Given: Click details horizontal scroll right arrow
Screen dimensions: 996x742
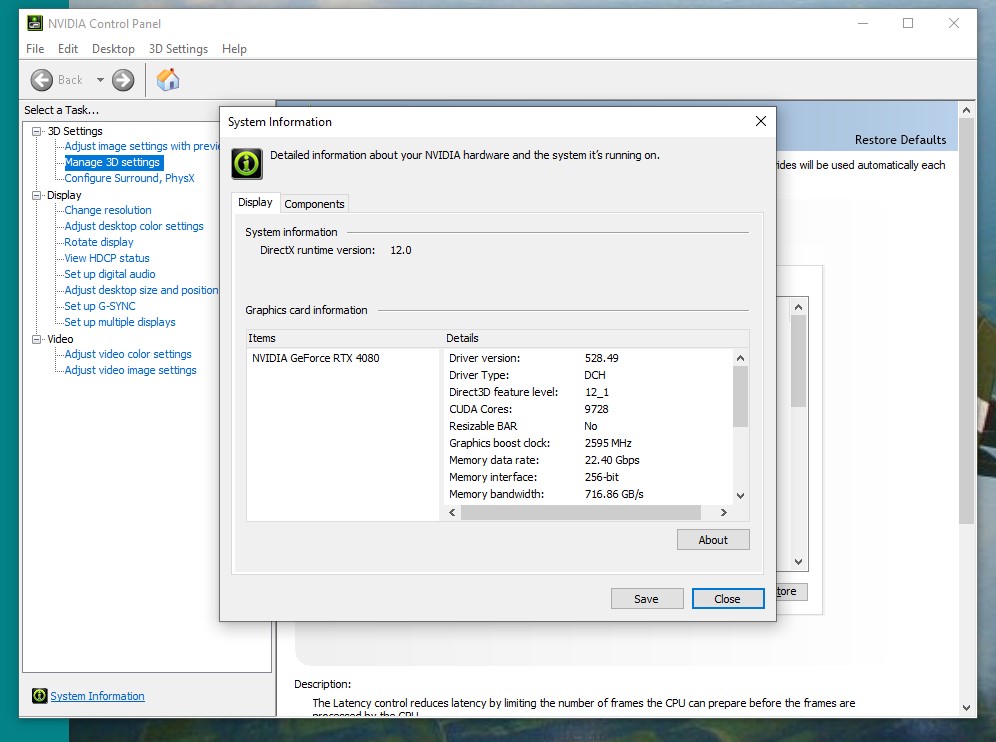Looking at the screenshot, I should pyautogui.click(x=723, y=513).
